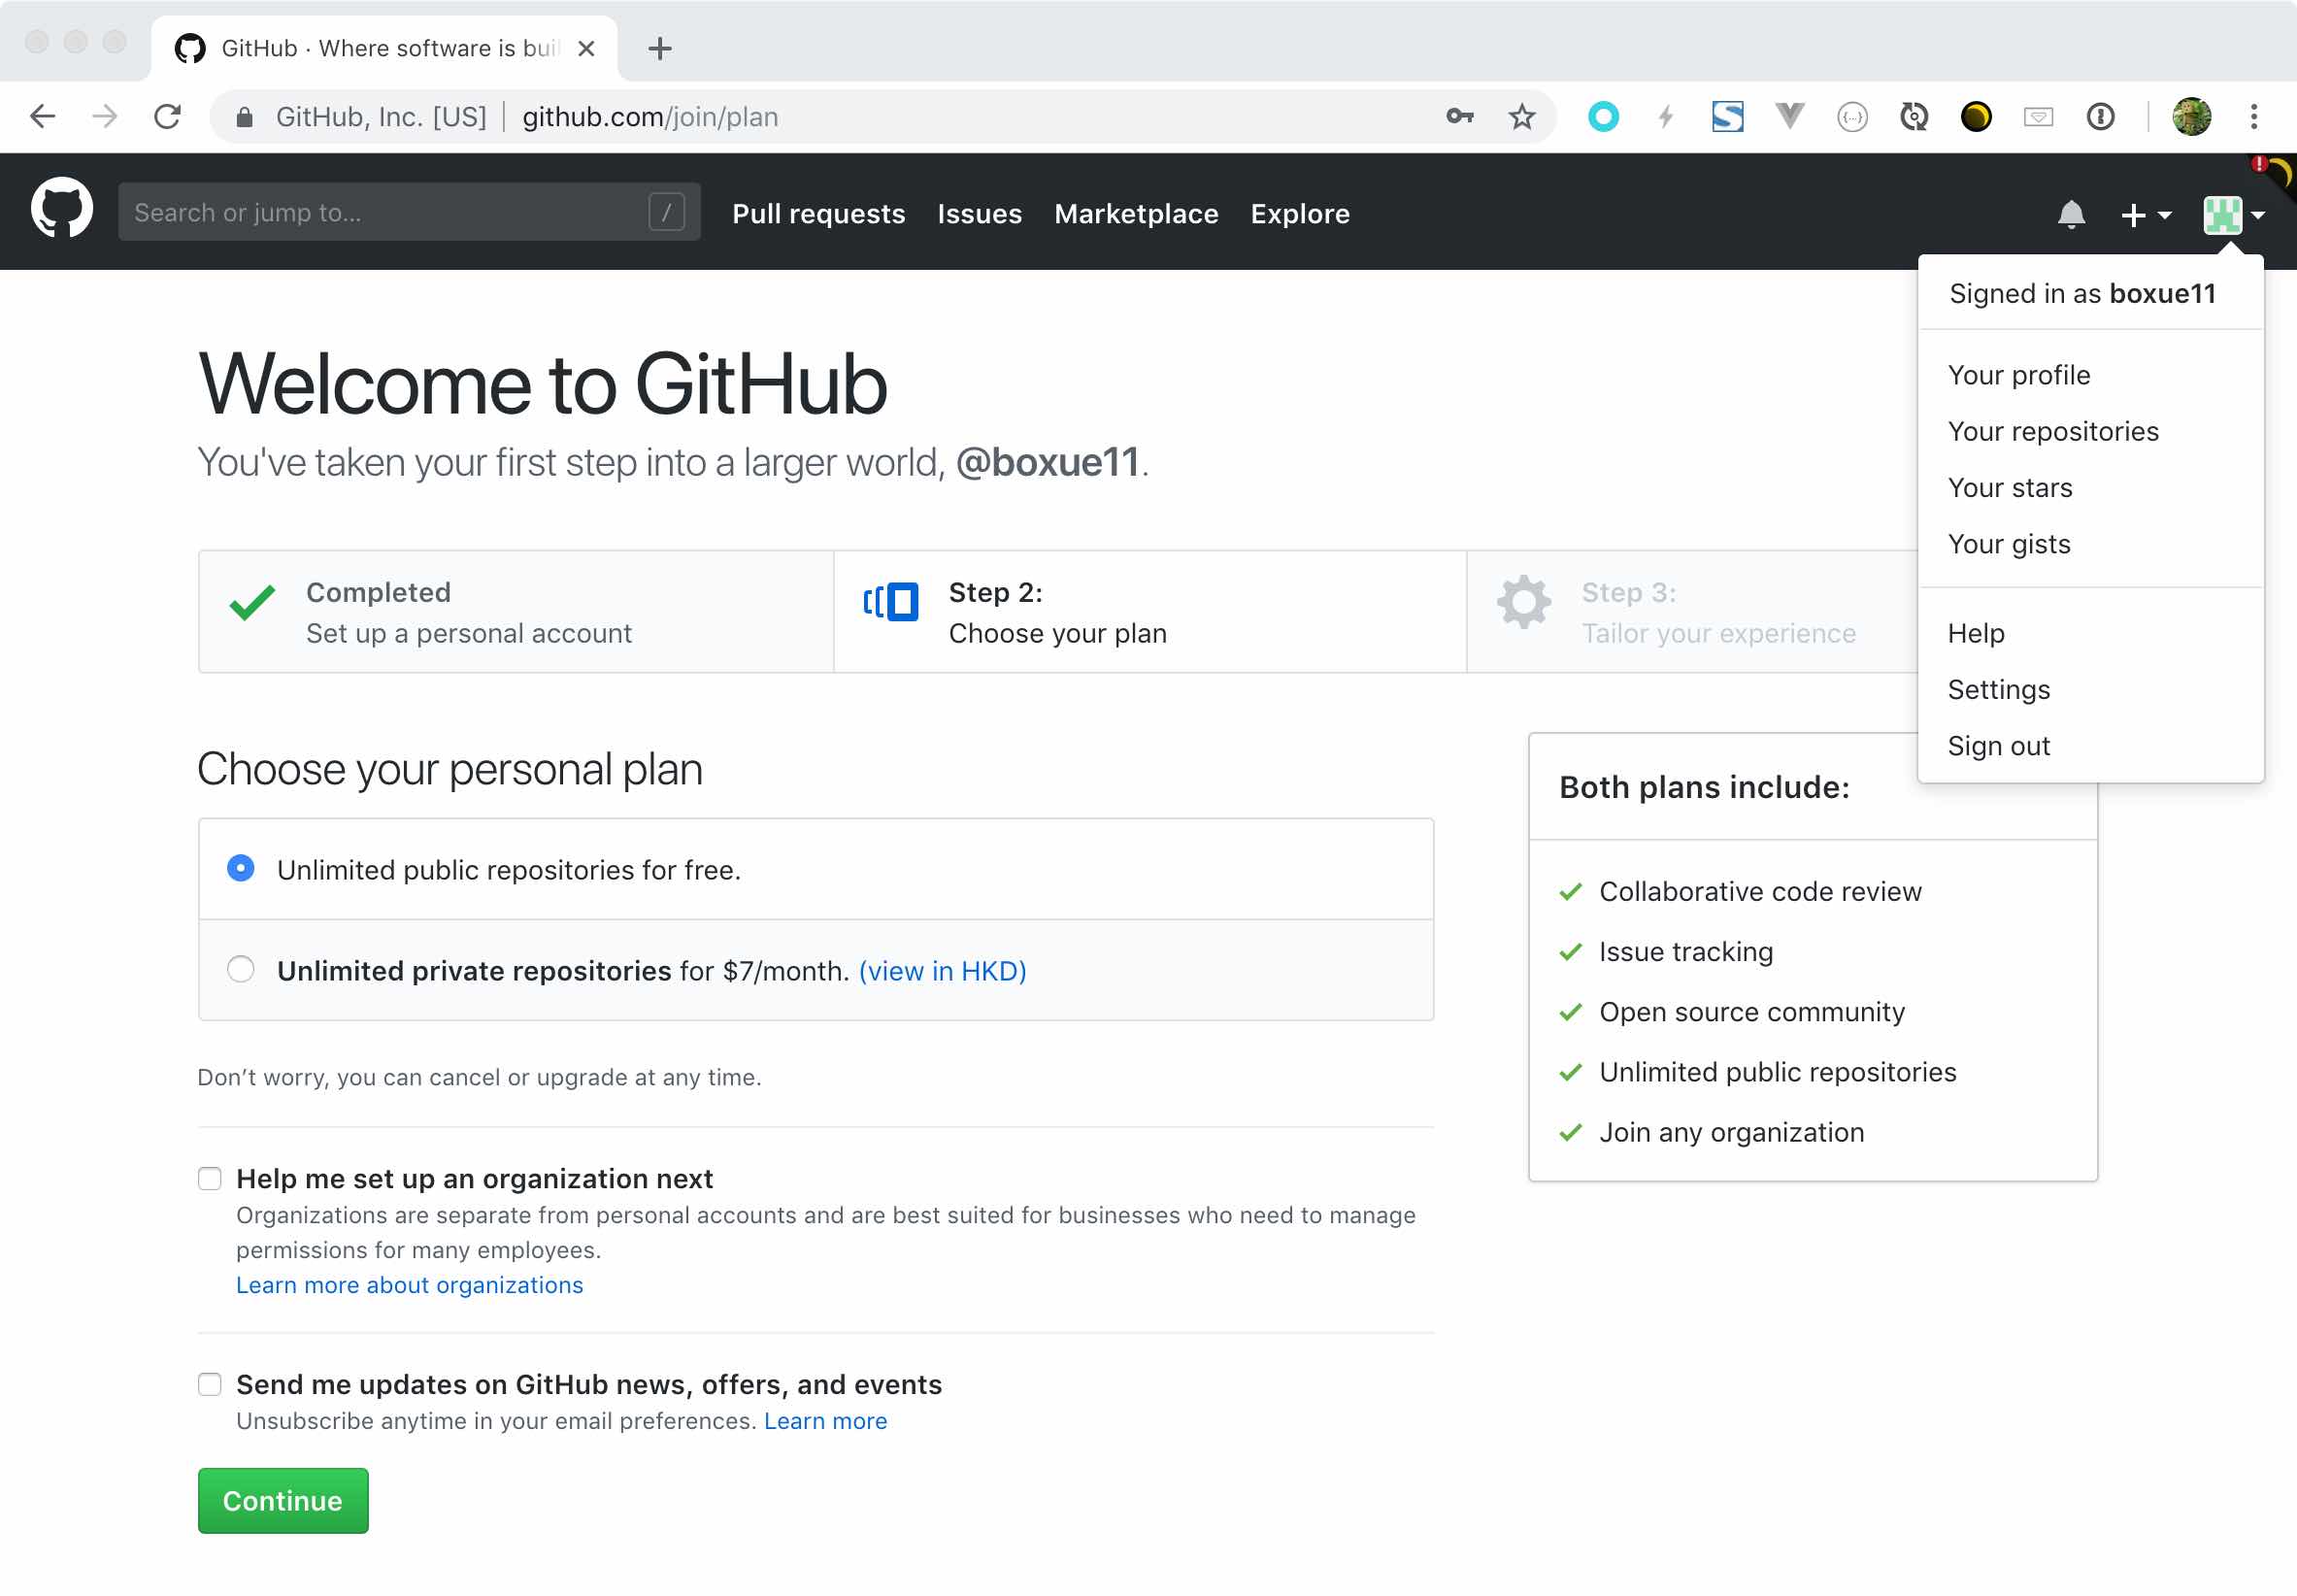The width and height of the screenshot is (2297, 1596).
Task: Click the Completed personal account step
Action: (x=516, y=612)
